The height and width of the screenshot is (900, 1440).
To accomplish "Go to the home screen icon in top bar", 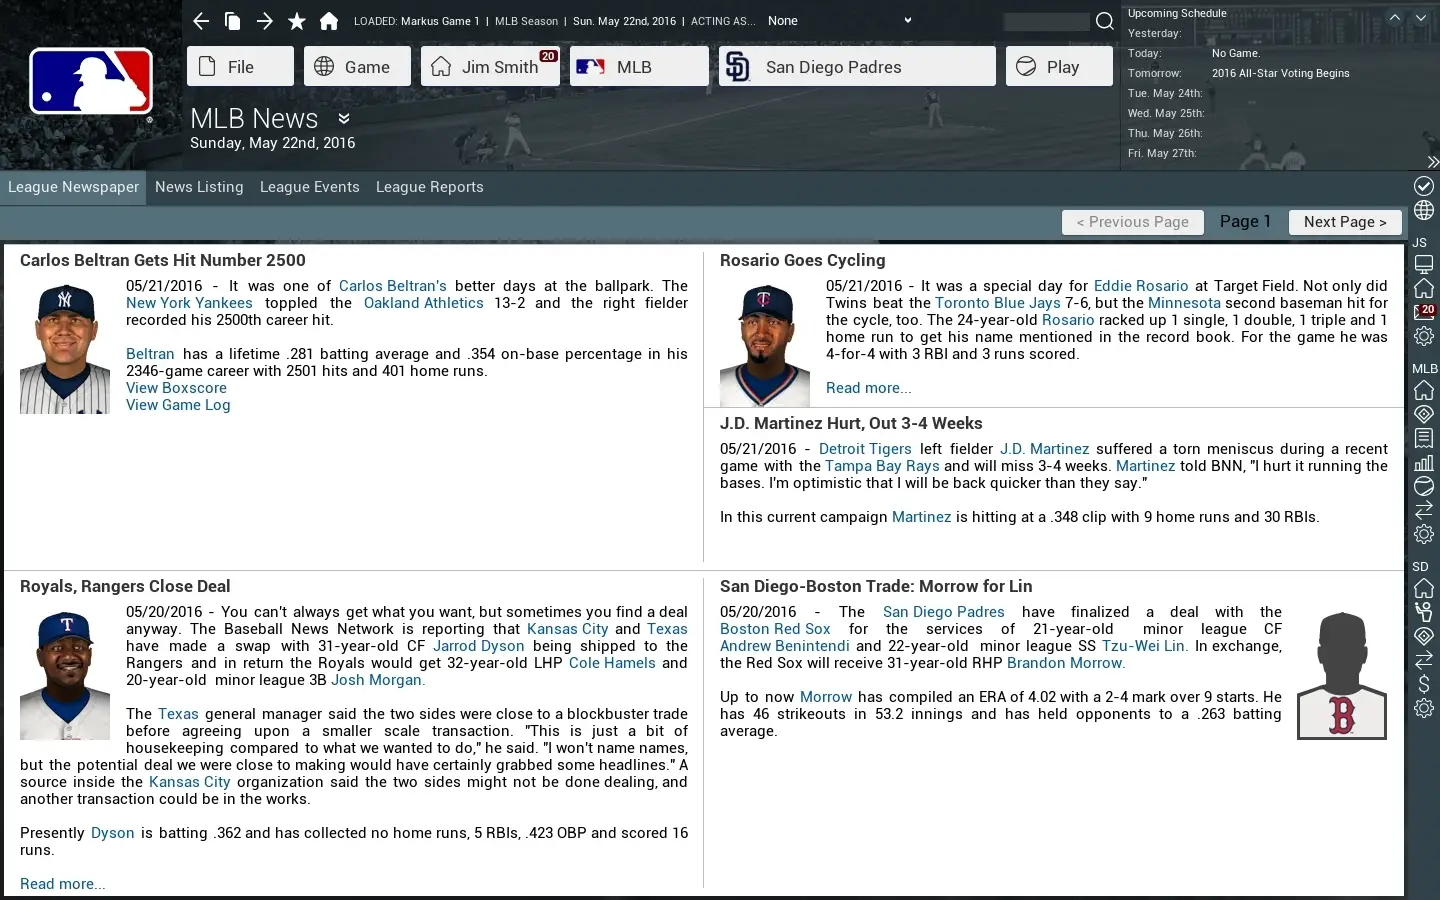I will (x=329, y=21).
